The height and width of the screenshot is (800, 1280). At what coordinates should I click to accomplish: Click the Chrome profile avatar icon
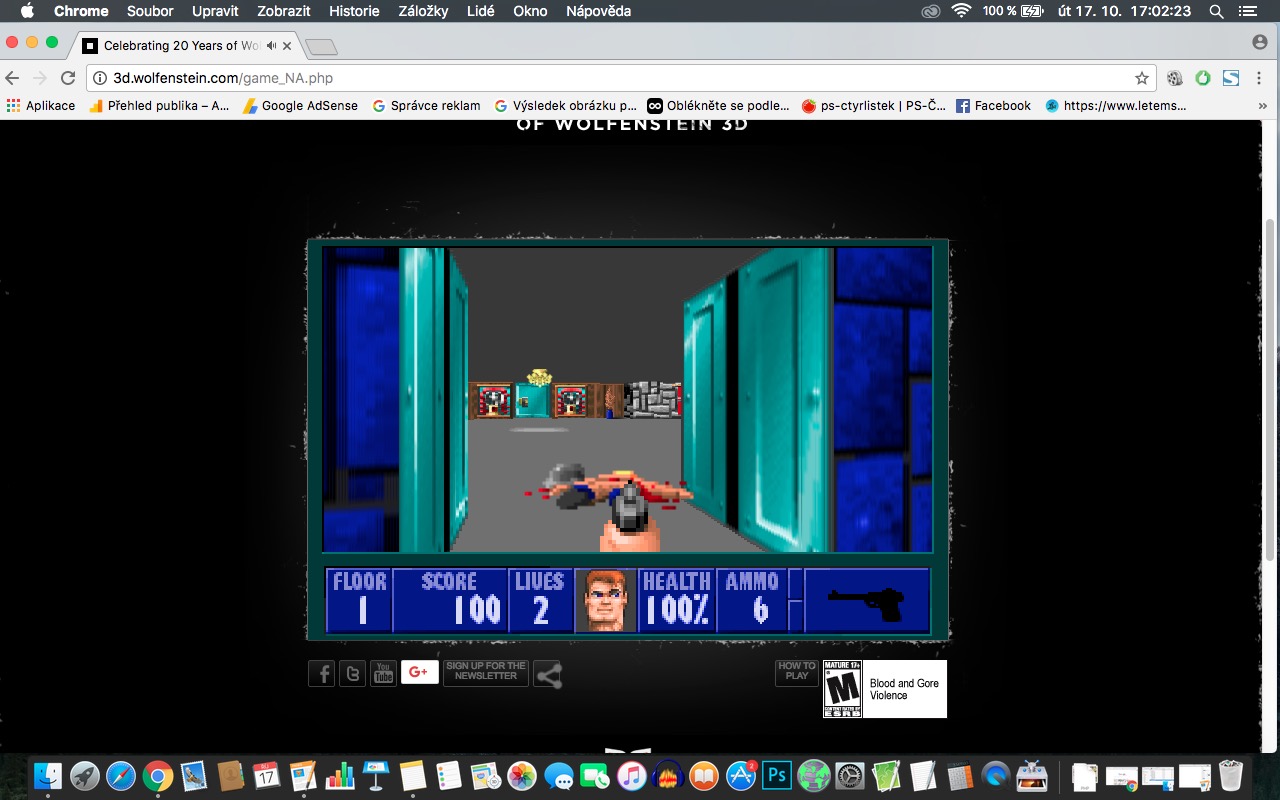1259,42
